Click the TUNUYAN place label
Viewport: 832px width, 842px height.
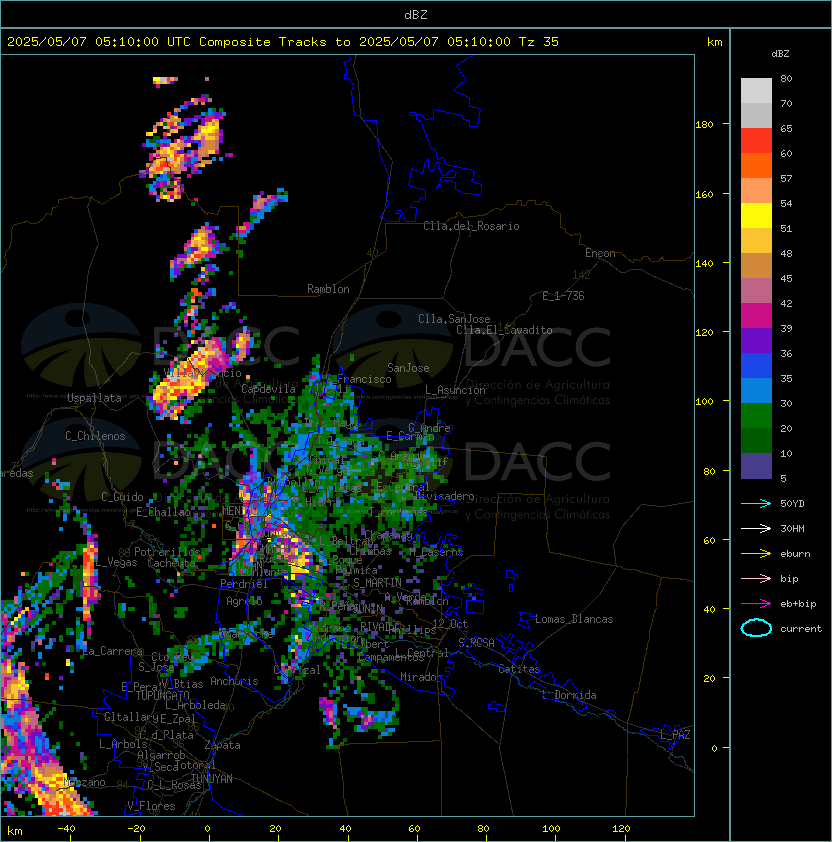tap(212, 779)
